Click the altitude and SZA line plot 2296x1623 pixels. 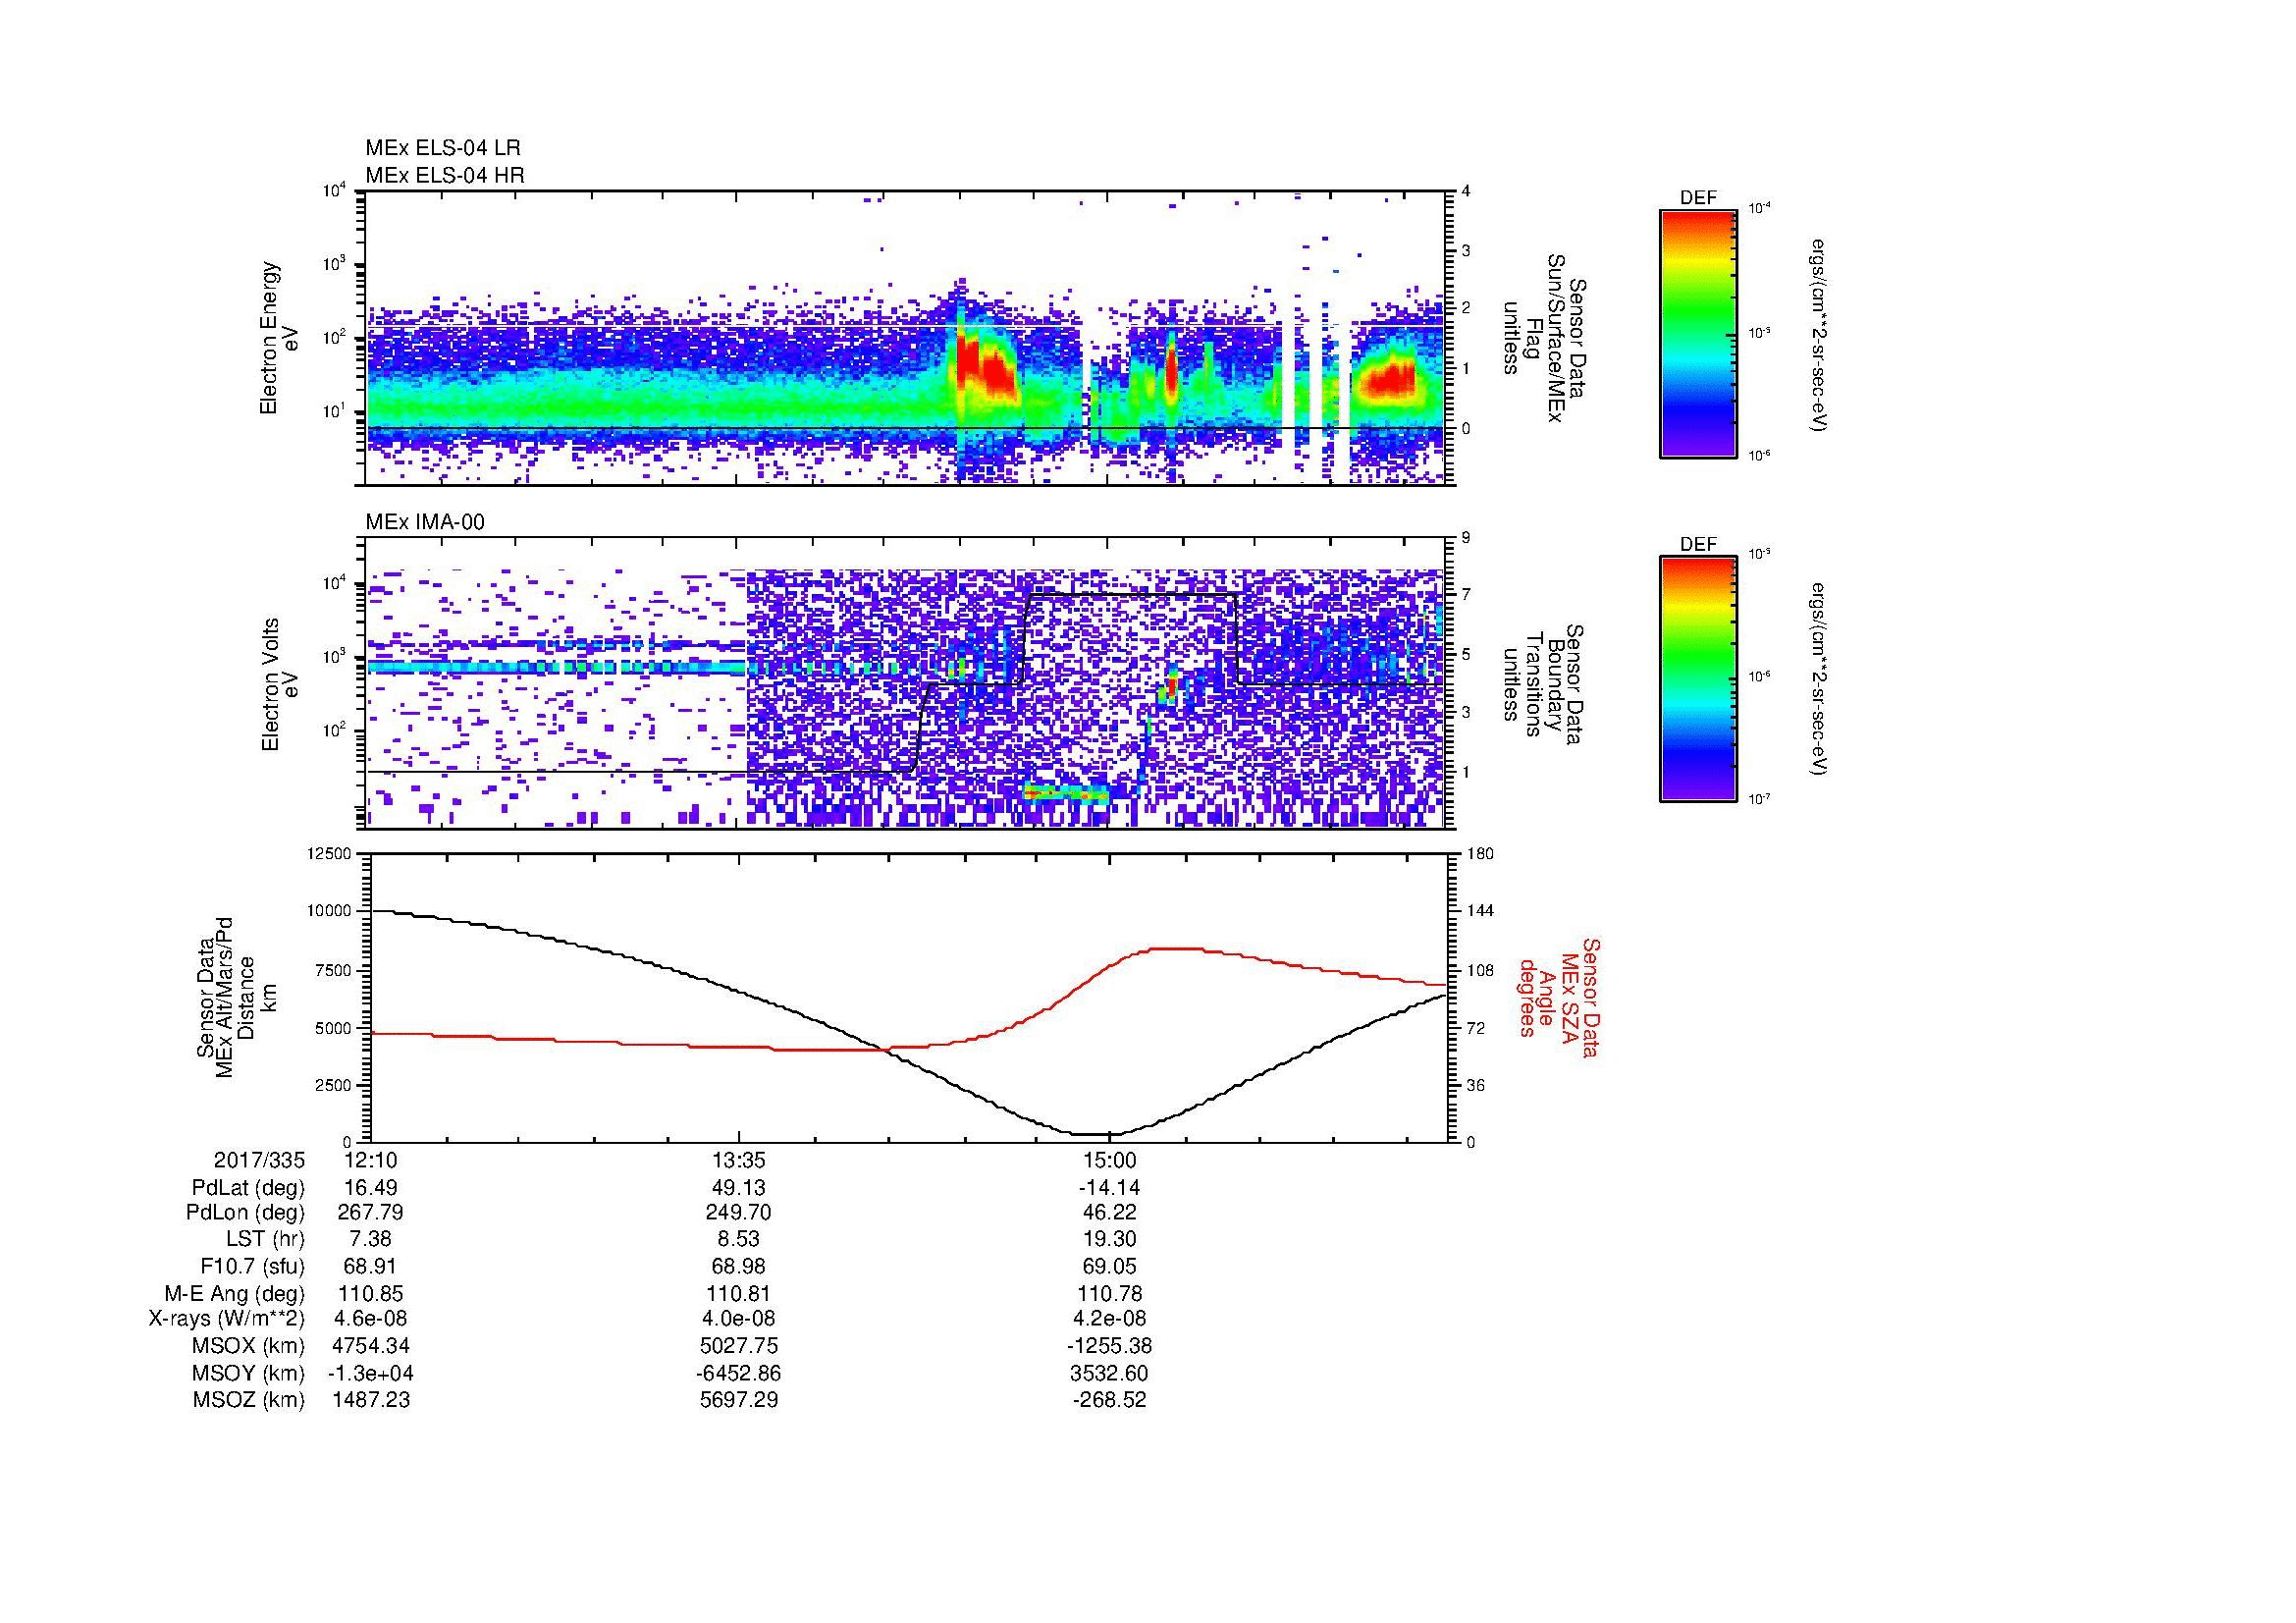tap(910, 997)
